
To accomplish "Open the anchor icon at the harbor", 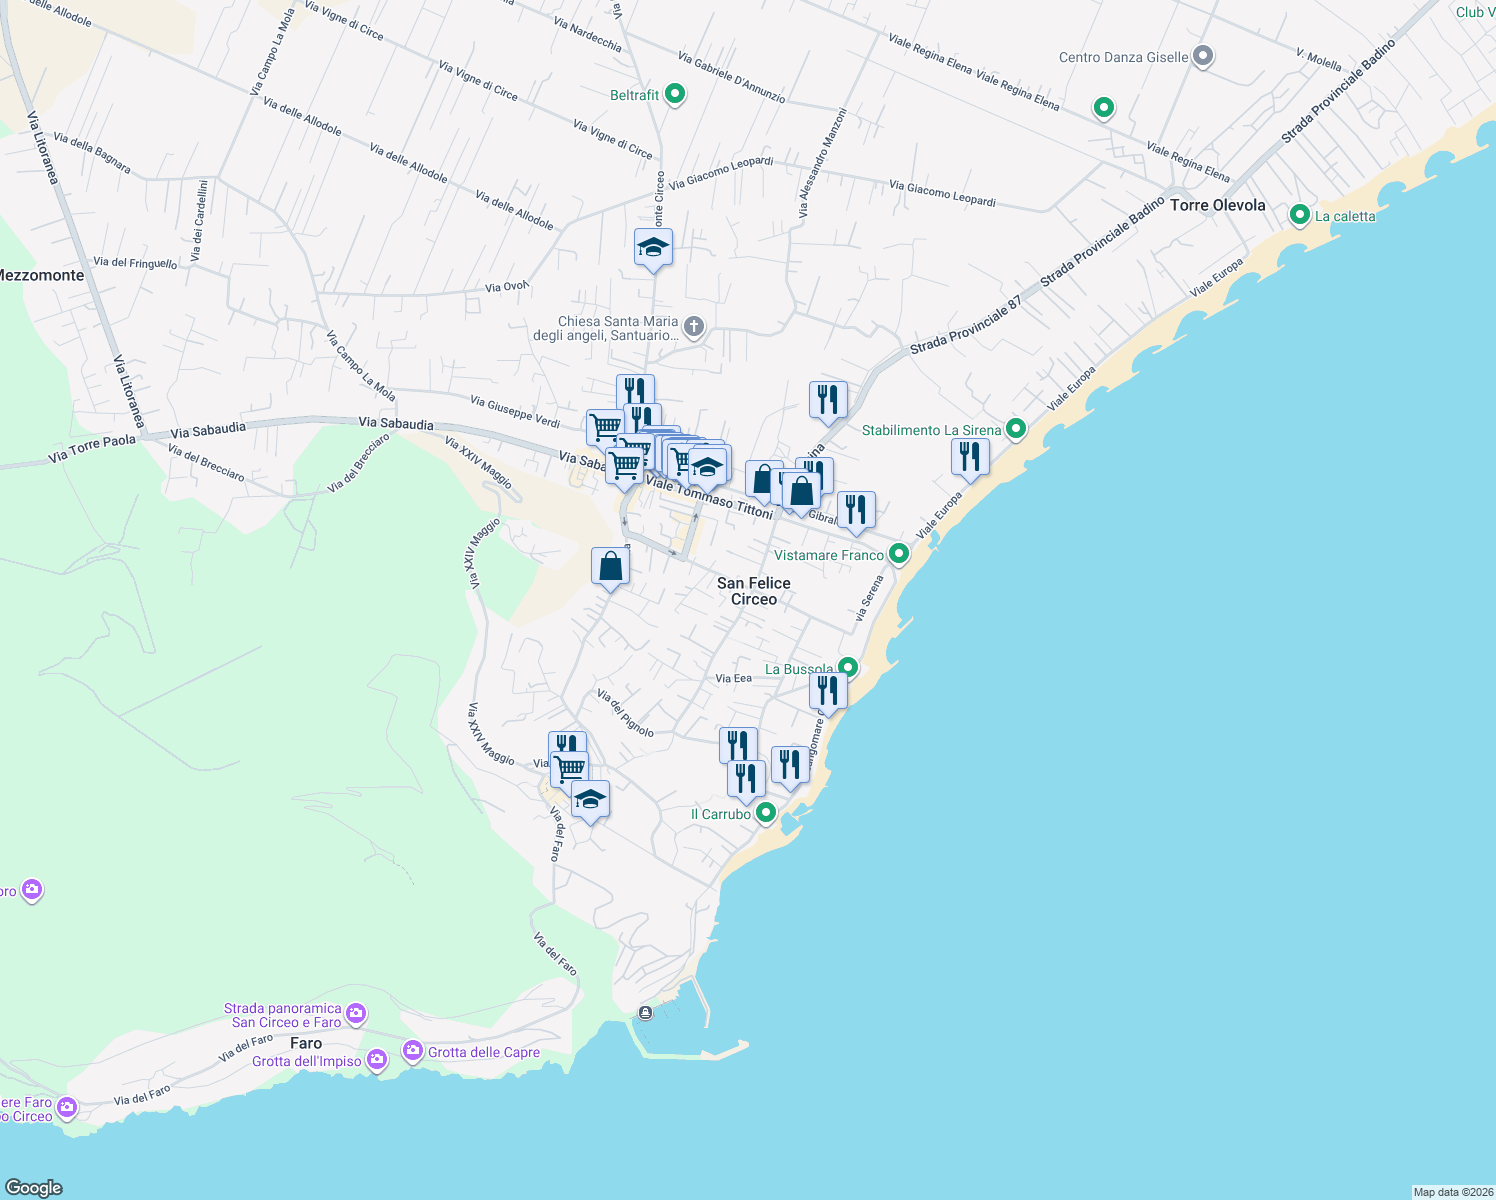I will [647, 1012].
